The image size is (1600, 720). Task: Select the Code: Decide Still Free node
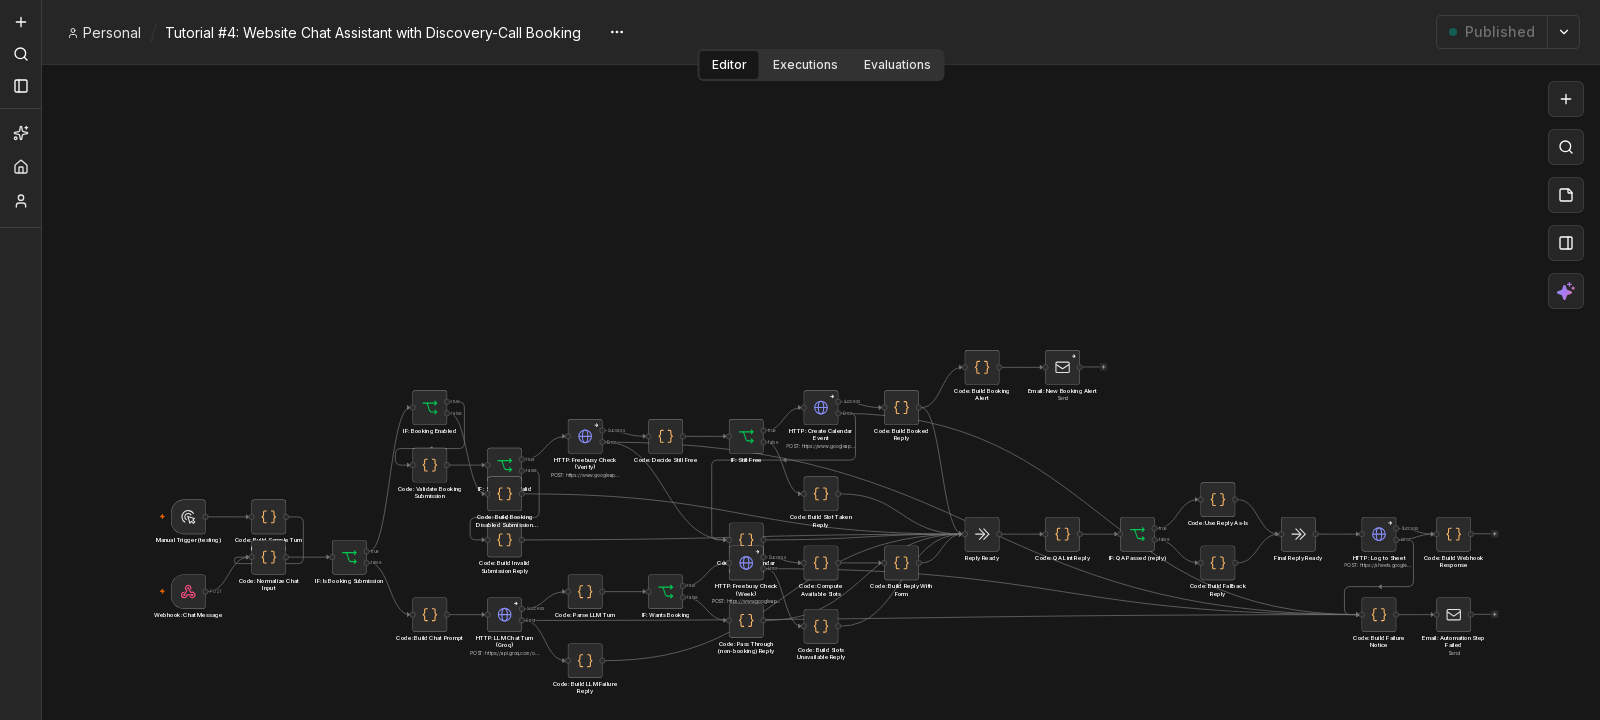(x=666, y=437)
